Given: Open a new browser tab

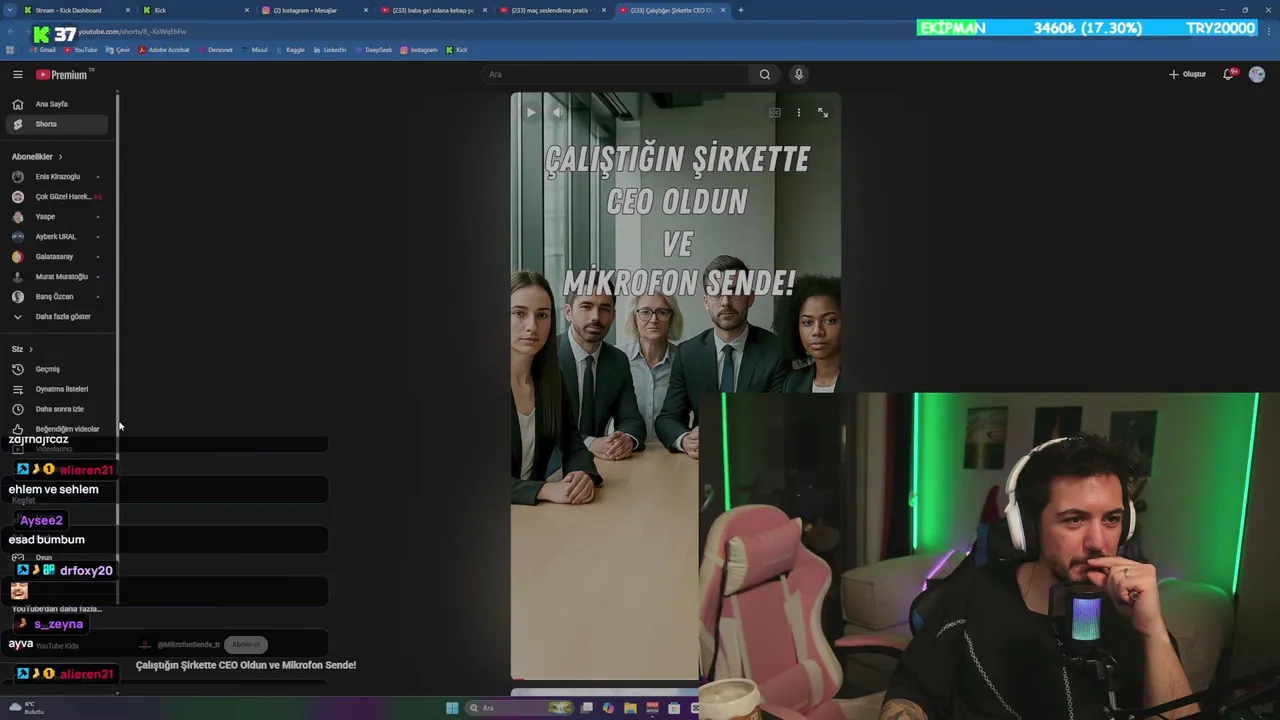Looking at the screenshot, I should (x=741, y=10).
